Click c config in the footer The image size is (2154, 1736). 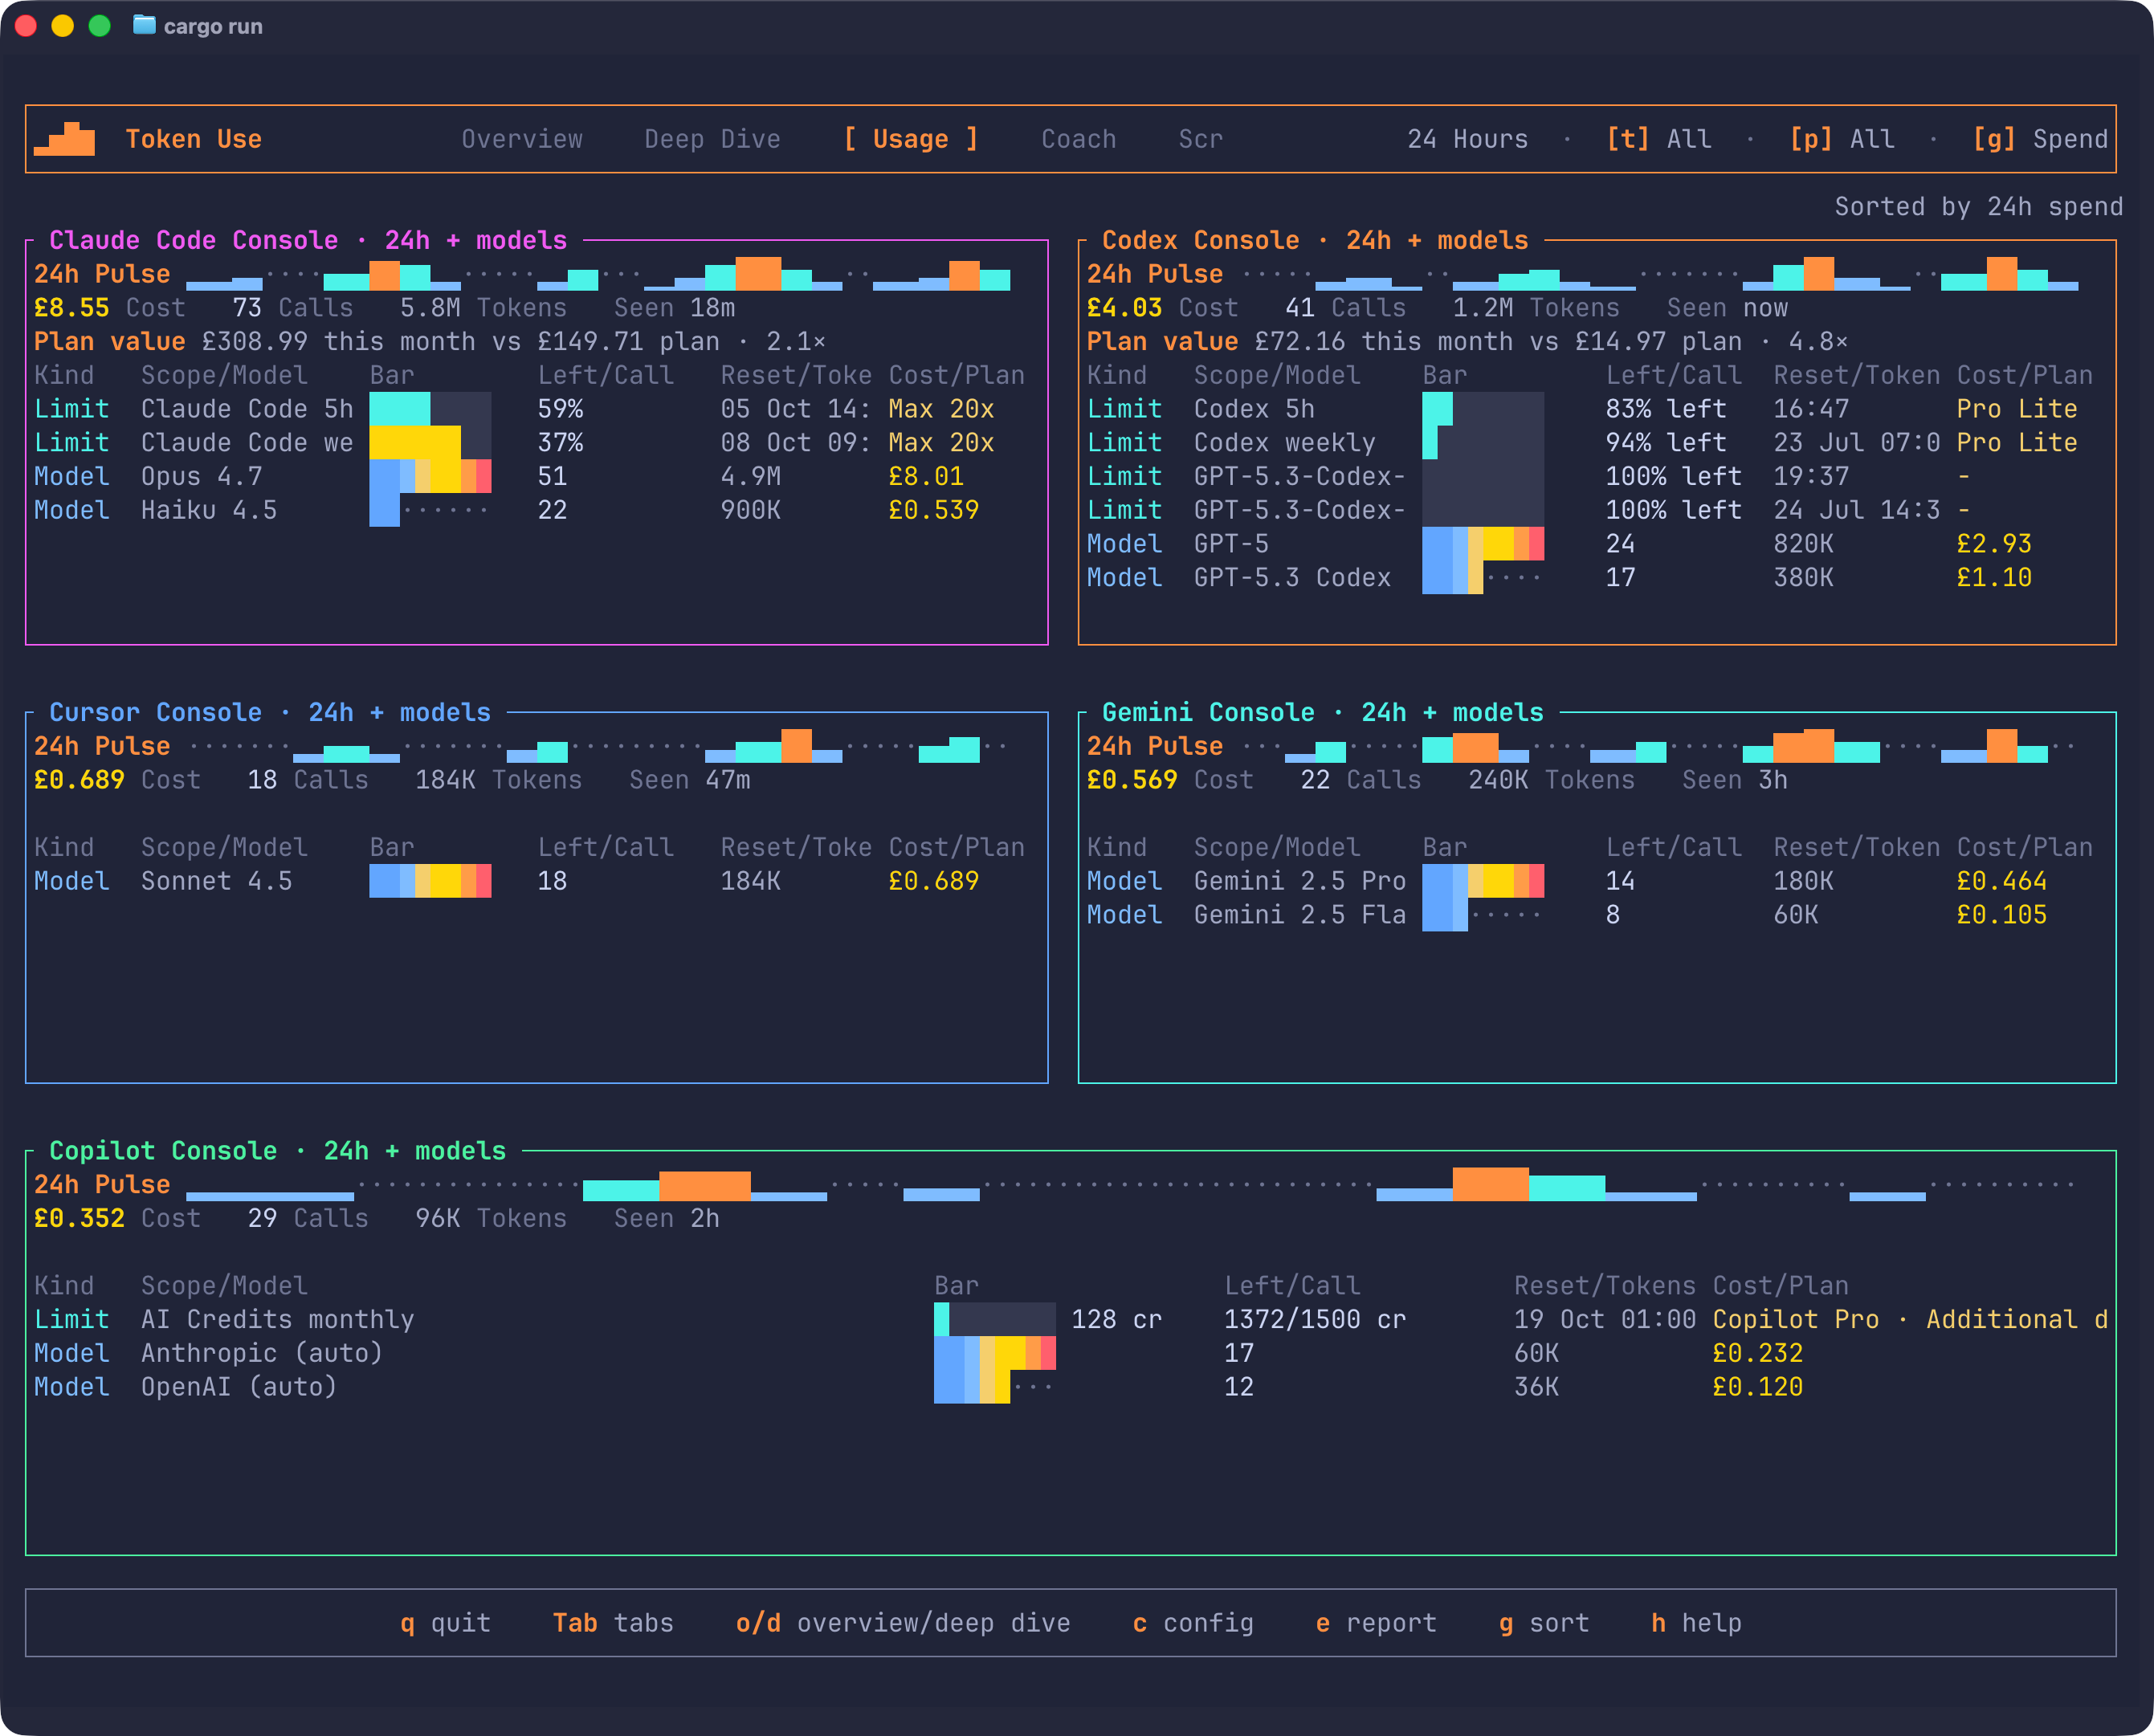click(x=1193, y=1622)
